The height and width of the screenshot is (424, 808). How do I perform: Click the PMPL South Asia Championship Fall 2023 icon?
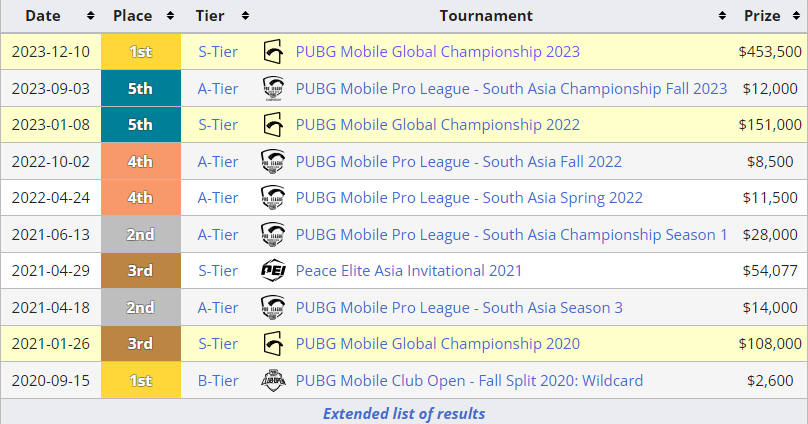click(272, 88)
